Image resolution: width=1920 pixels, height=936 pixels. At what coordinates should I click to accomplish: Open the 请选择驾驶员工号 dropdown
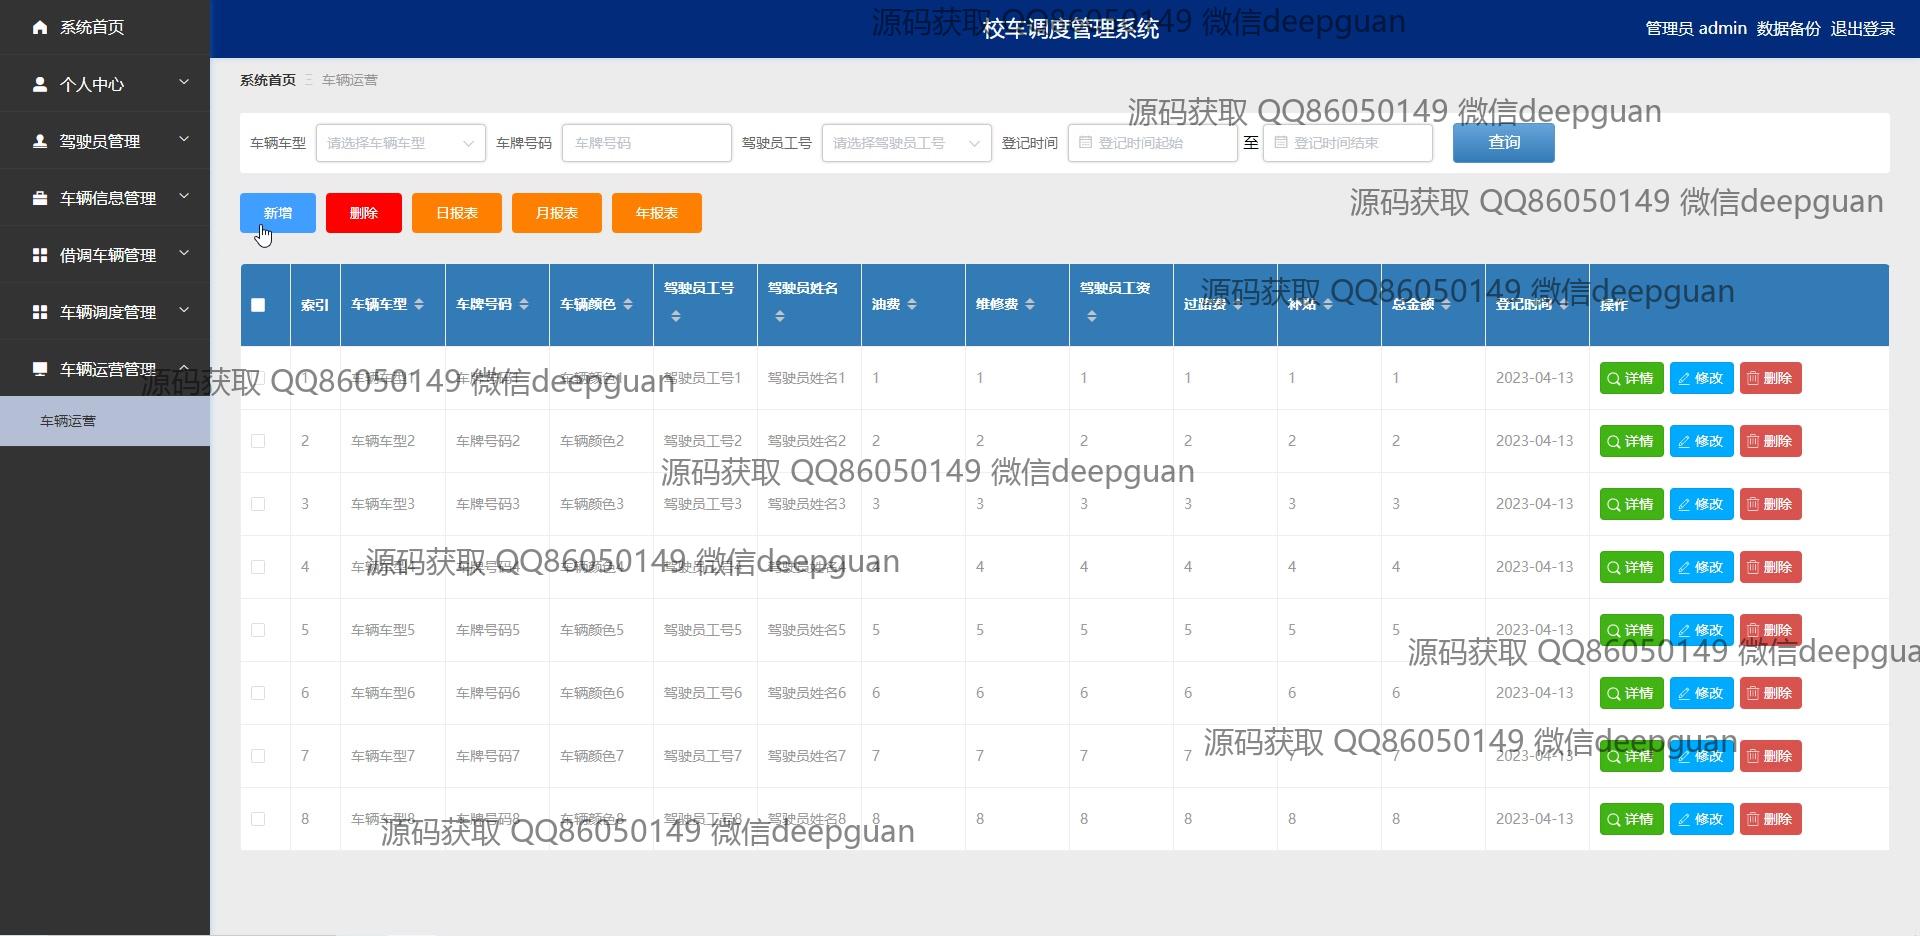904,142
